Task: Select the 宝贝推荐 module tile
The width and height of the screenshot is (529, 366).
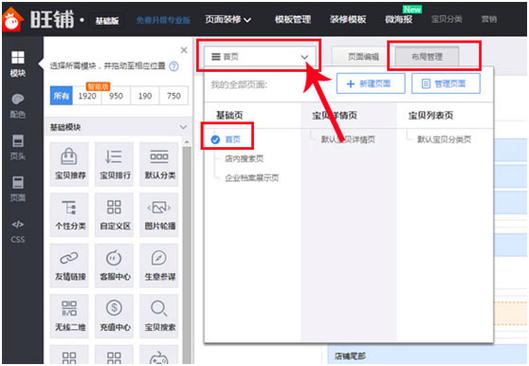Action: (x=69, y=164)
